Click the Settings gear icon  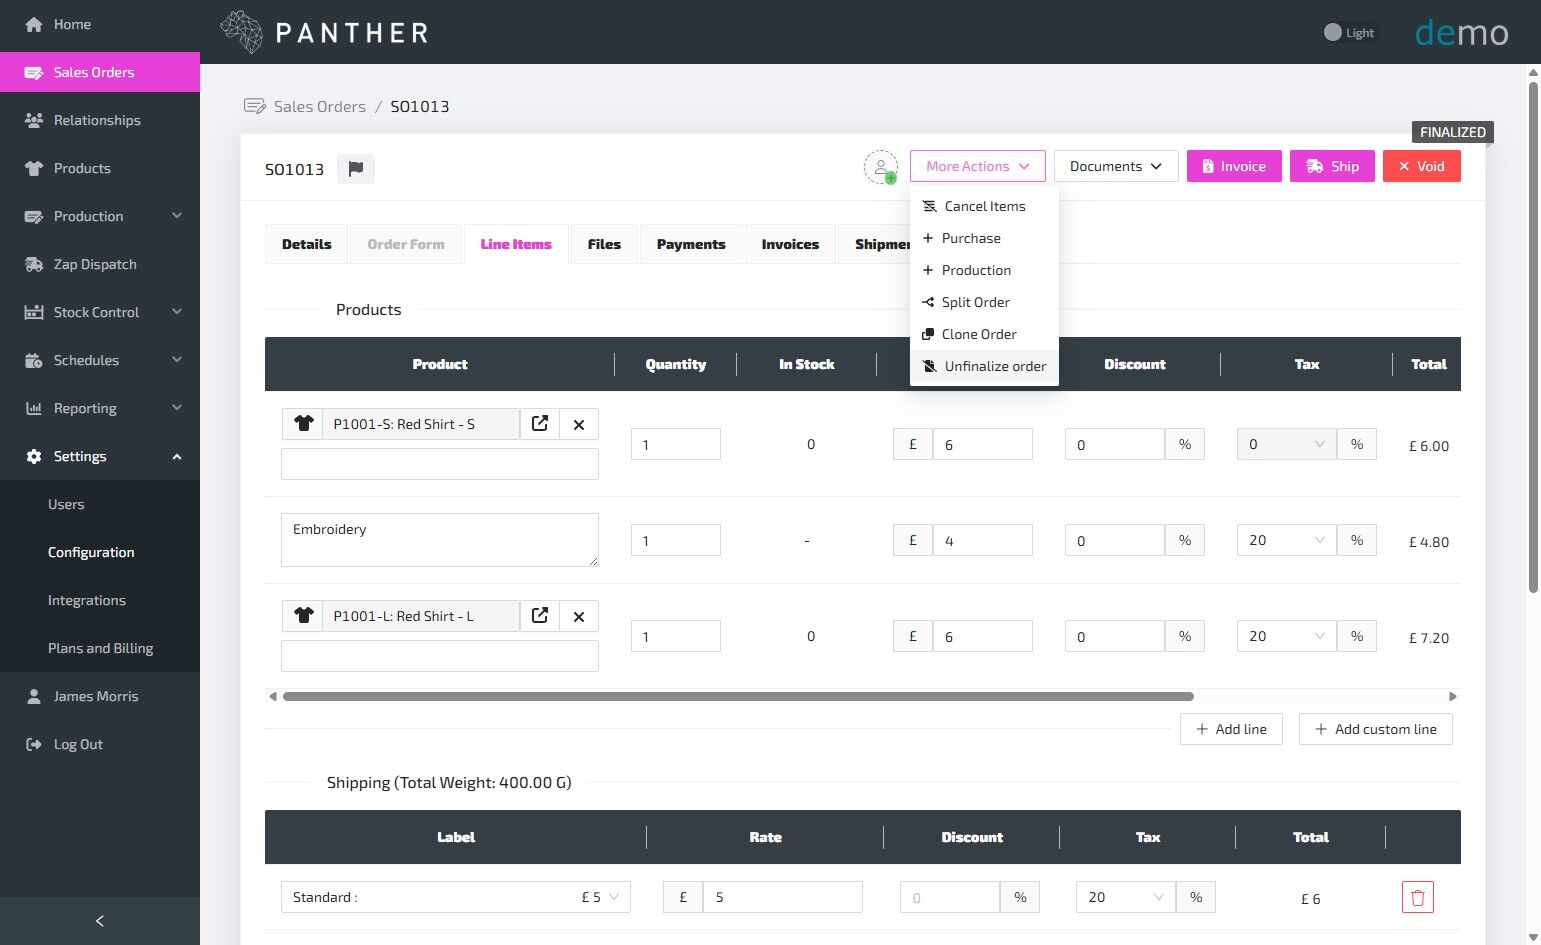[34, 456]
